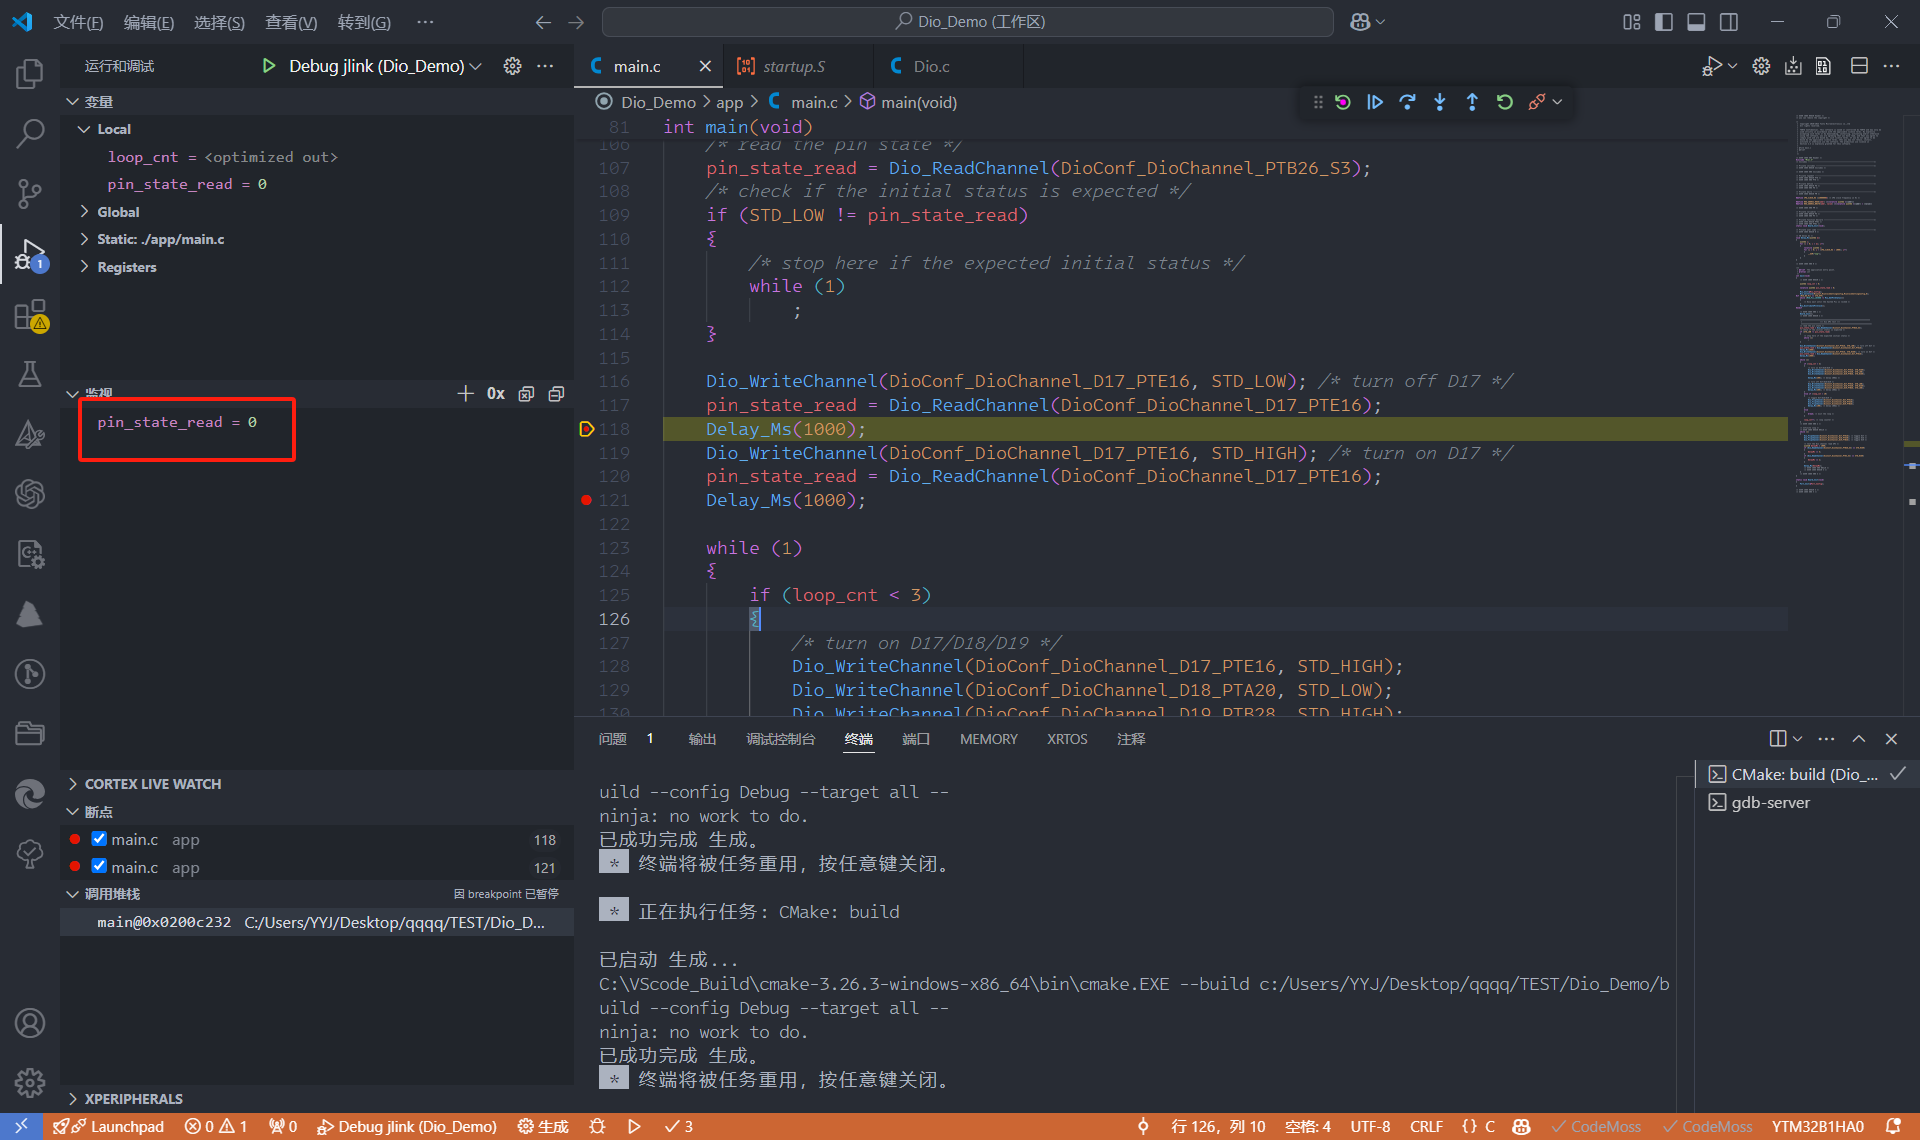This screenshot has height=1140, width=1920.
Task: Toggle hex display with 0x button
Action: pyautogui.click(x=496, y=394)
